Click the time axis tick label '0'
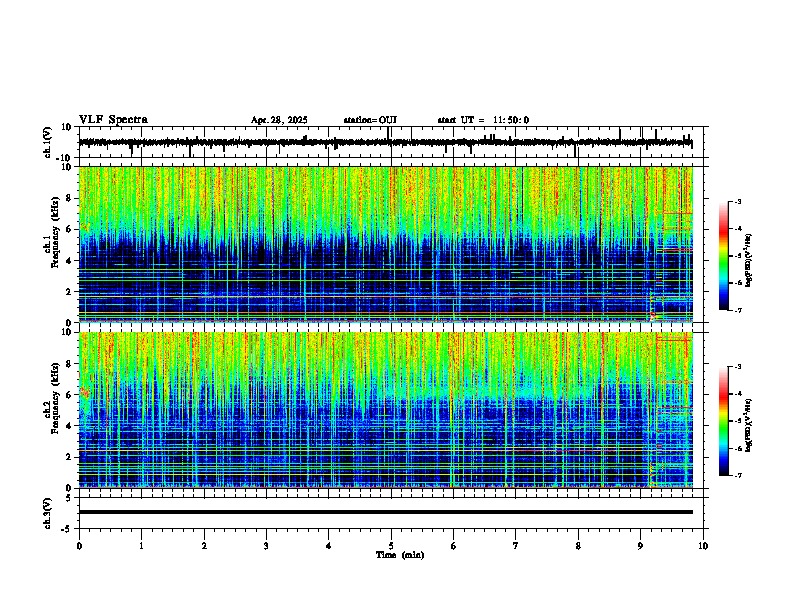This screenshot has width=792, height=612. tap(79, 546)
